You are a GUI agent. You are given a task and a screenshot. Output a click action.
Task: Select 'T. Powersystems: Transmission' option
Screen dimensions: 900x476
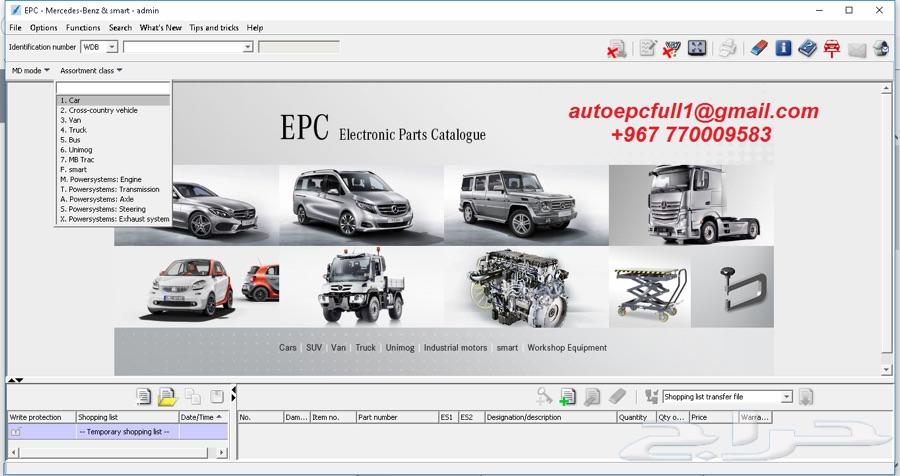[x=113, y=189]
